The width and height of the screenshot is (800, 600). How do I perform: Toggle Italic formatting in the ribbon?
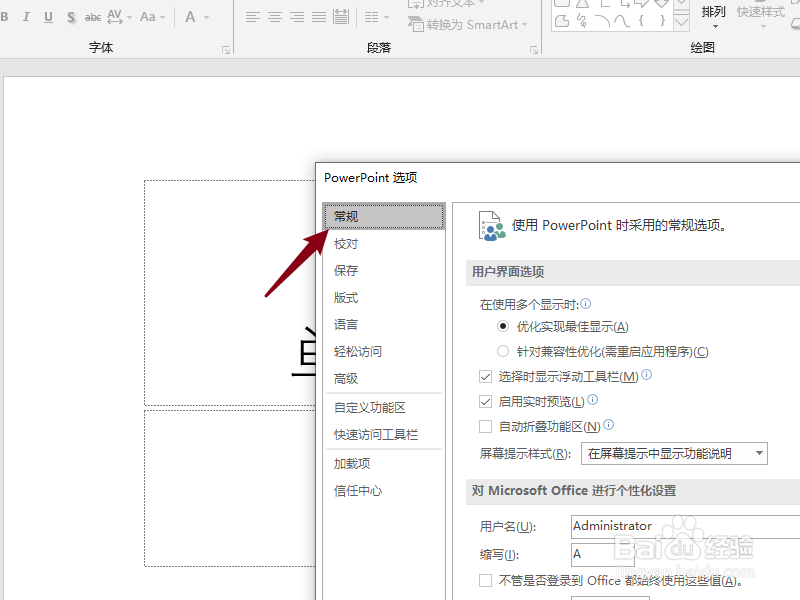[x=26, y=17]
